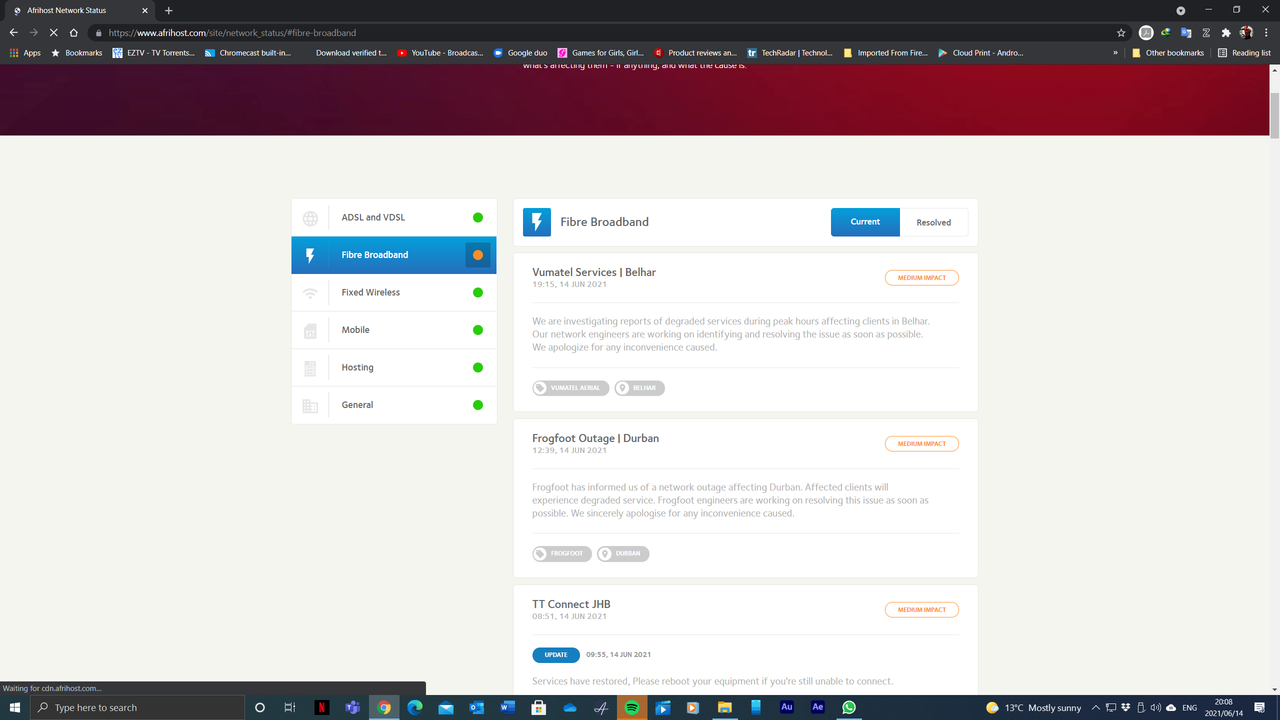Viewport: 1280px width, 720px height.
Task: Open the Fixed Wireless status category
Action: 394,293
